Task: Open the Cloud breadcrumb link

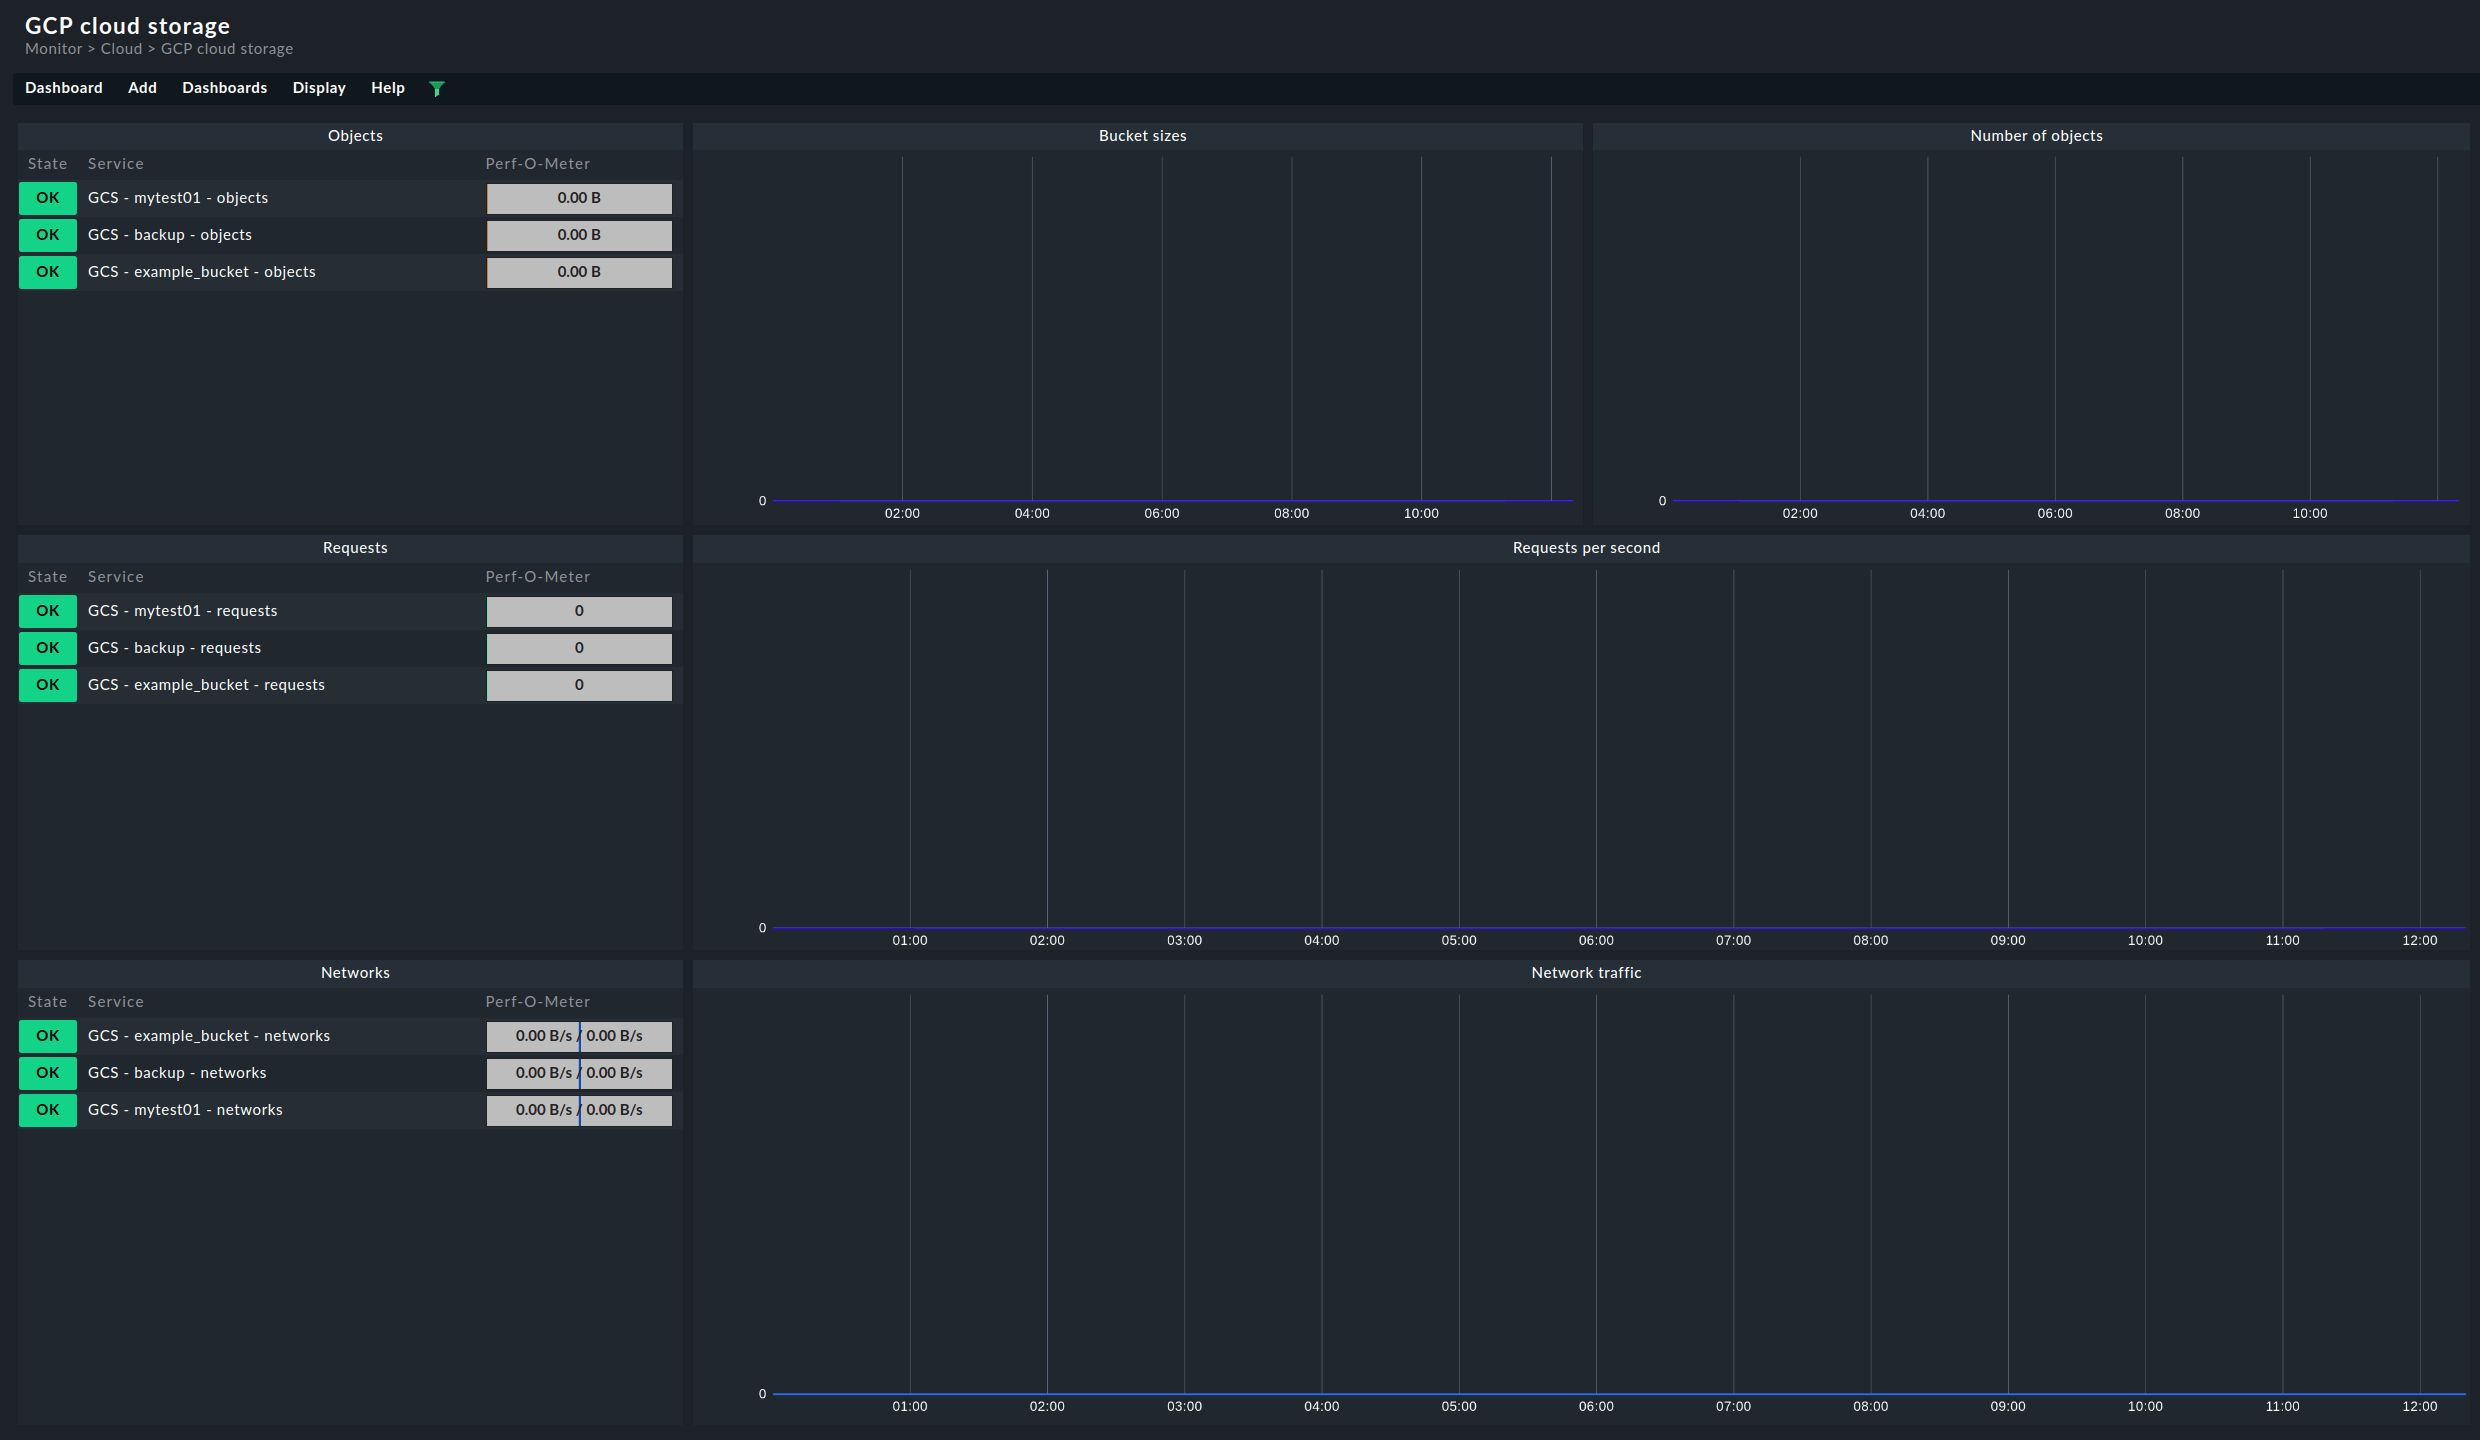Action: (x=121, y=48)
